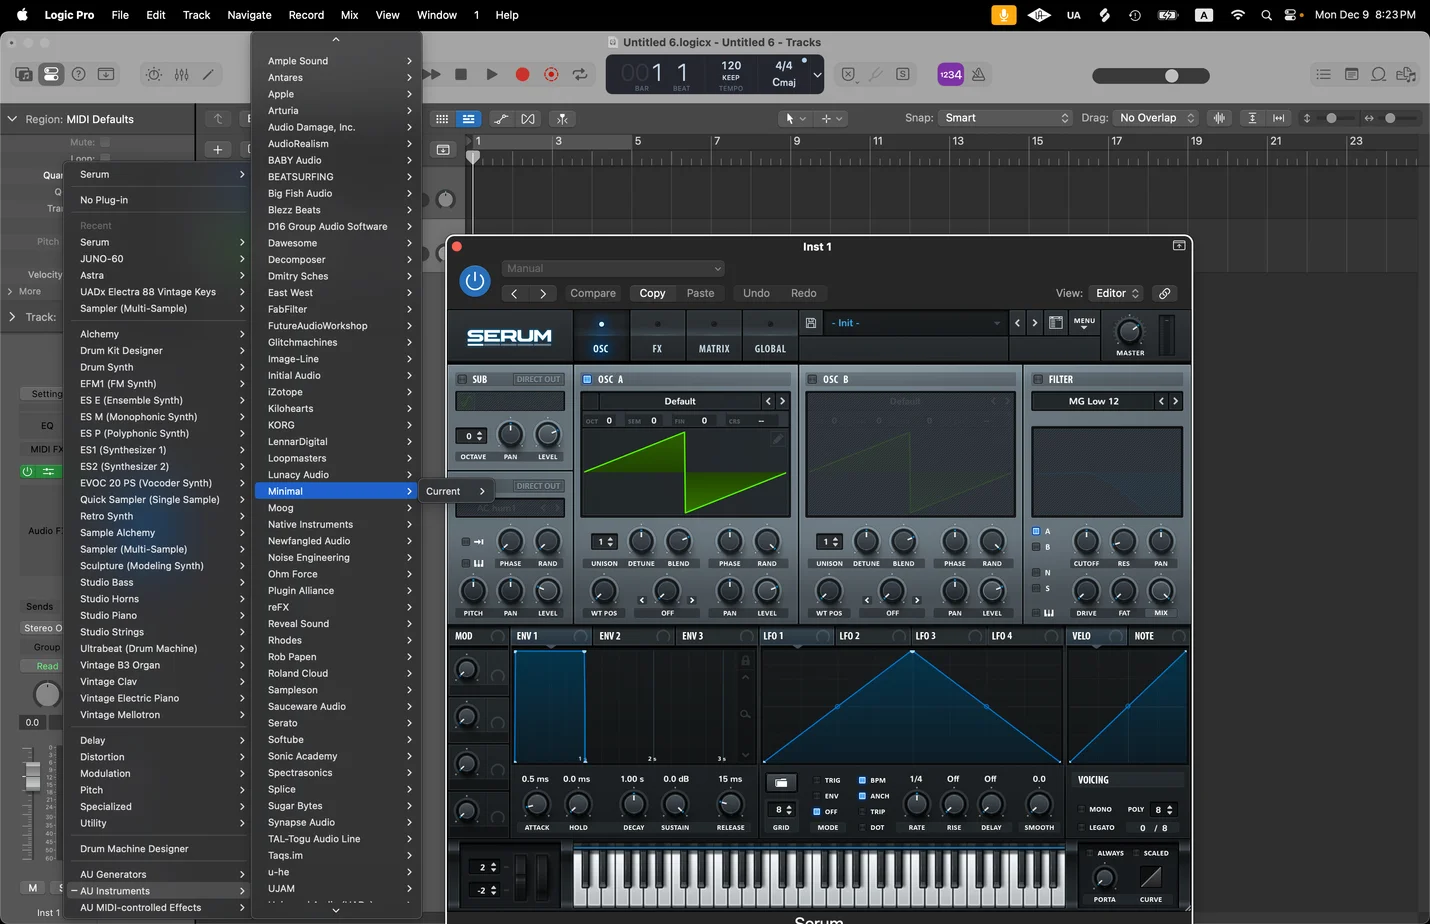Click the Undo button in plug-in header
The height and width of the screenshot is (924, 1430).
coord(756,293)
